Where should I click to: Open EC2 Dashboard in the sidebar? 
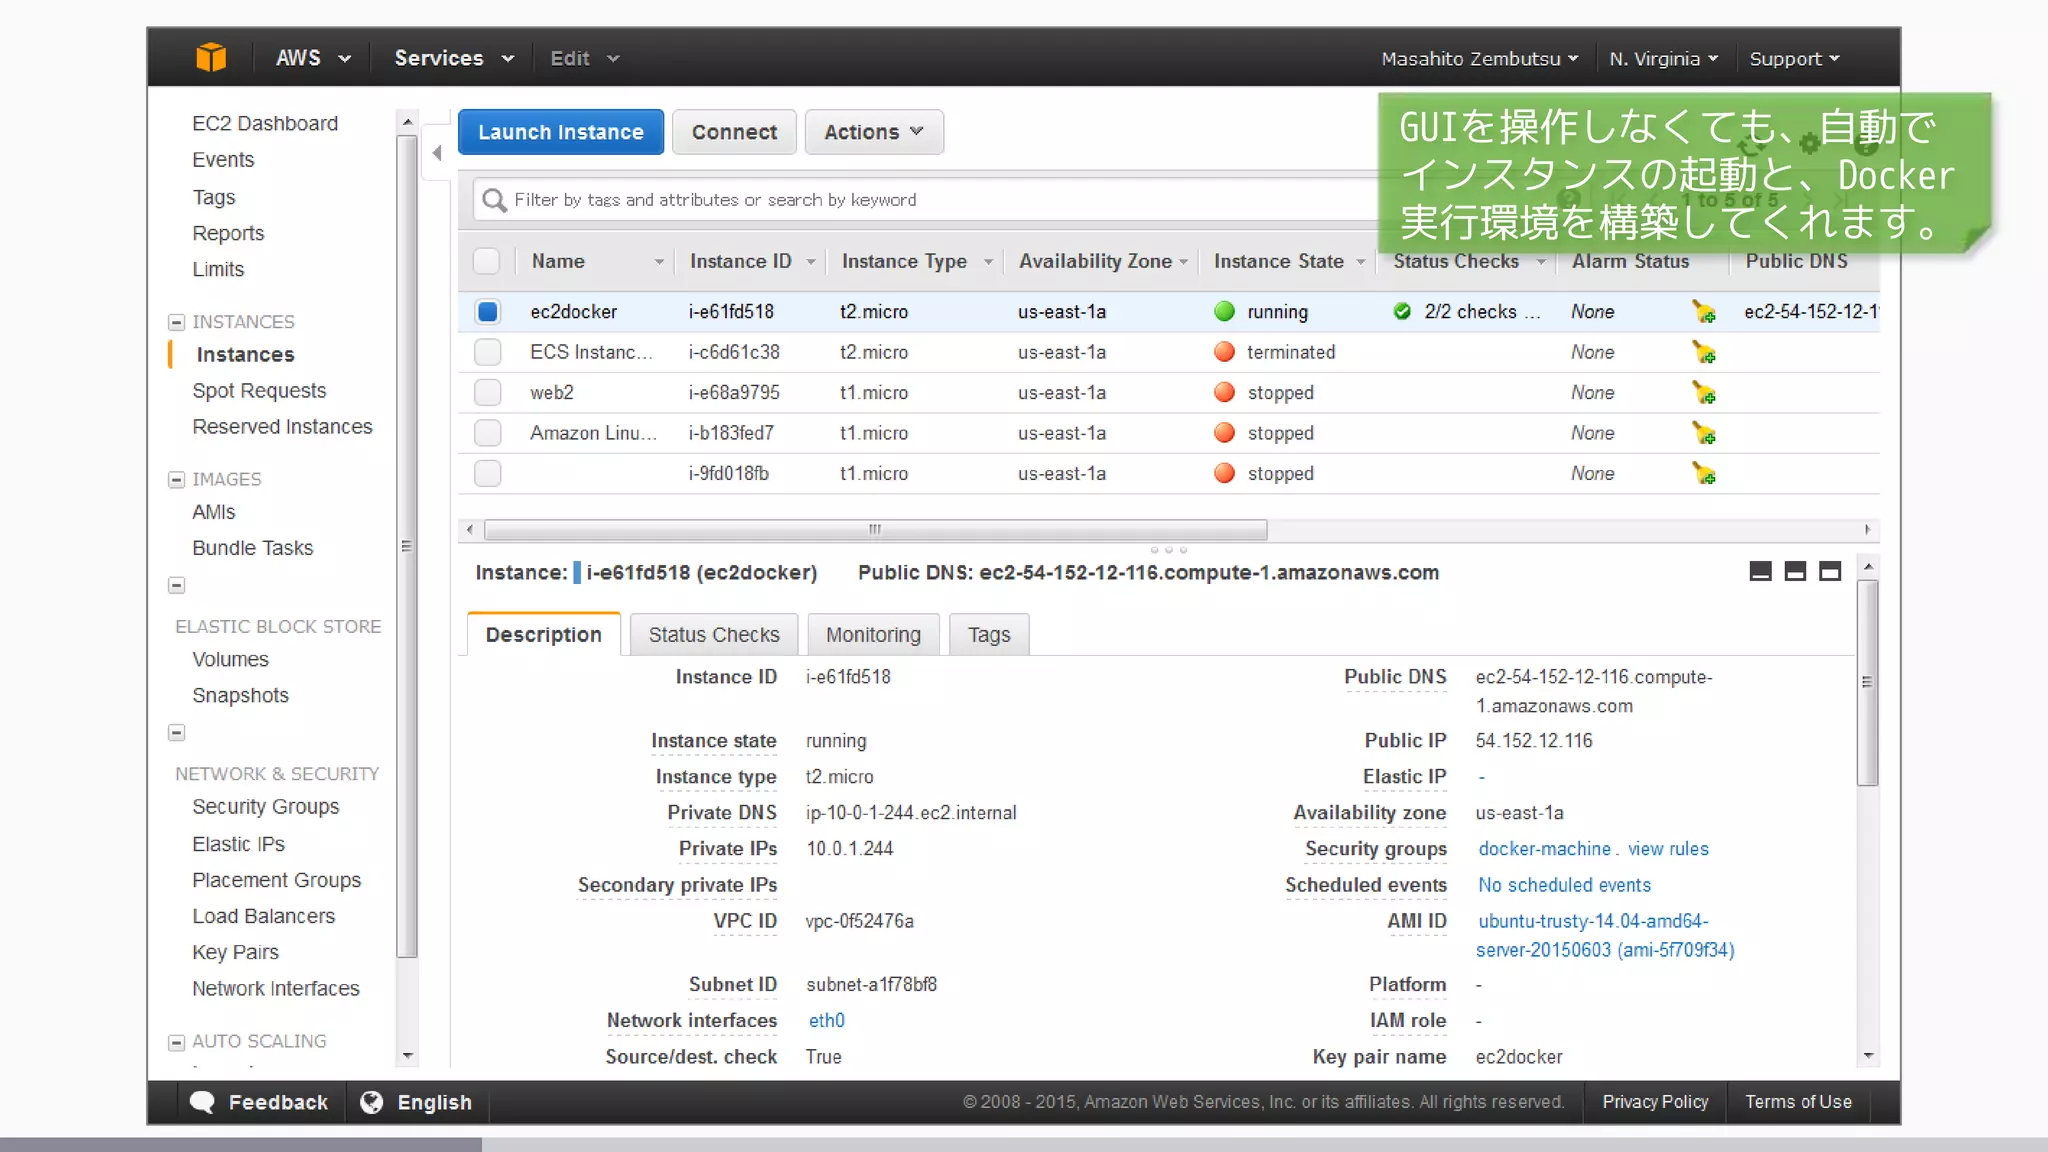click(x=265, y=123)
